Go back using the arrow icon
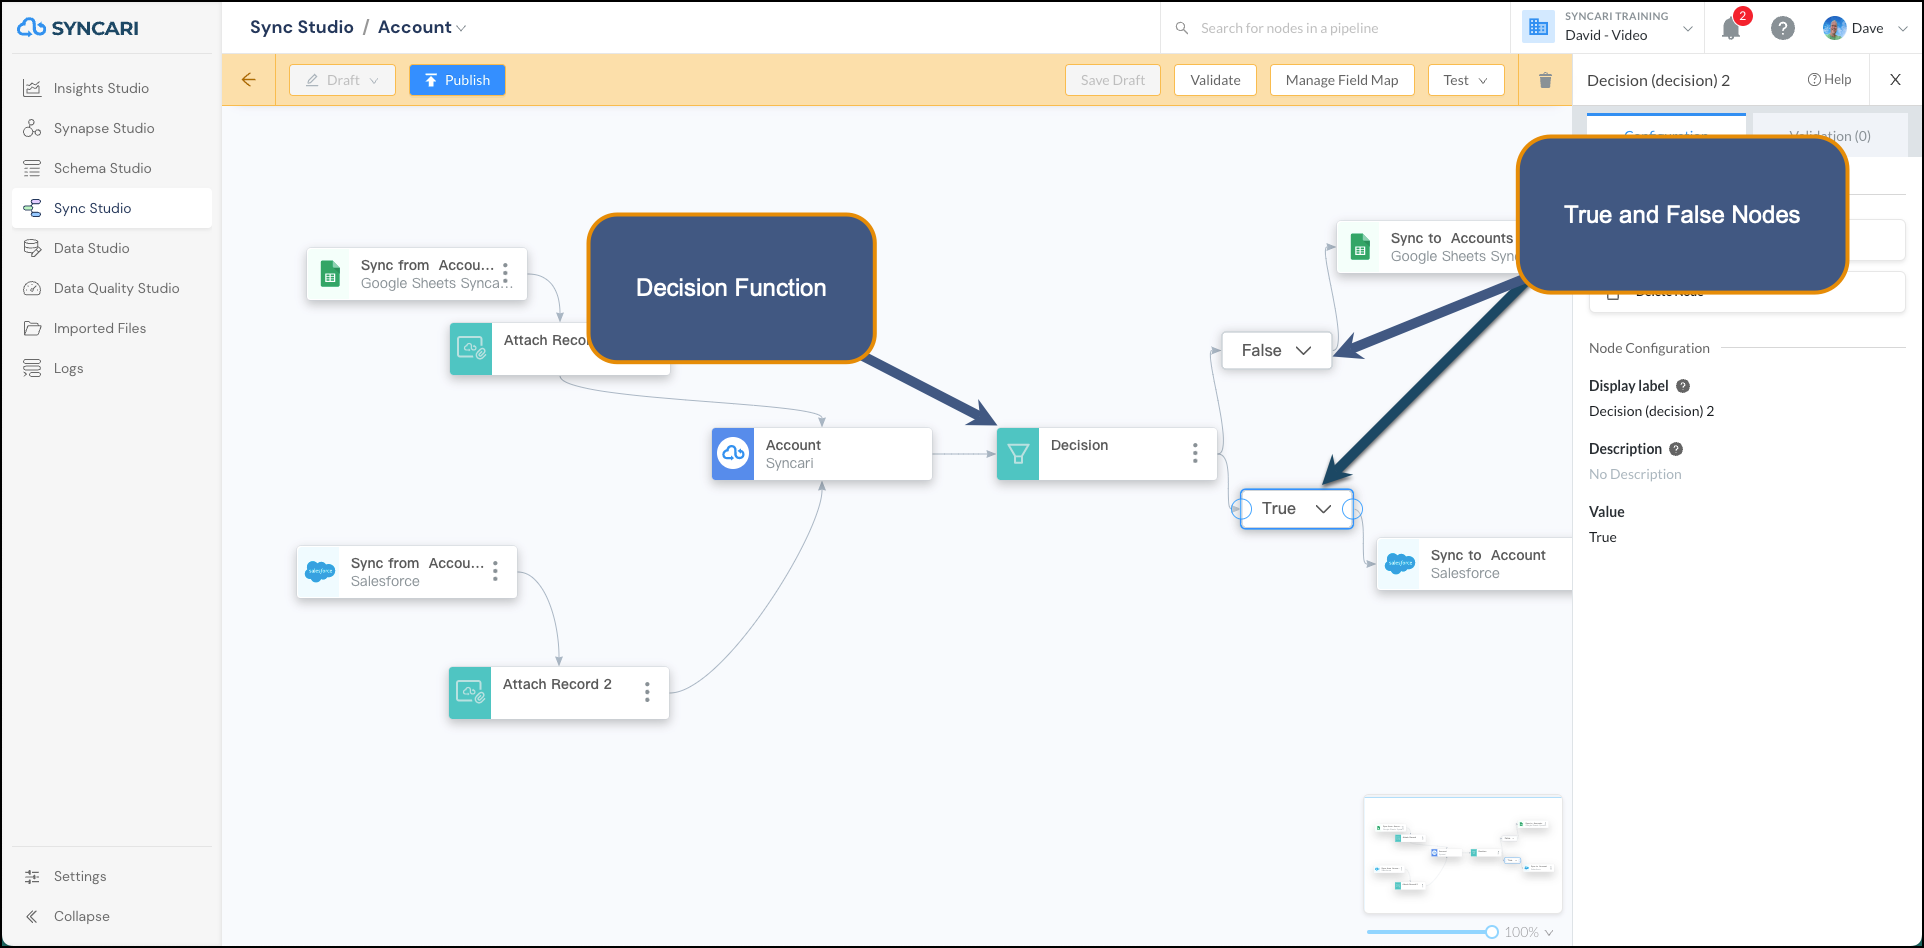 [249, 80]
